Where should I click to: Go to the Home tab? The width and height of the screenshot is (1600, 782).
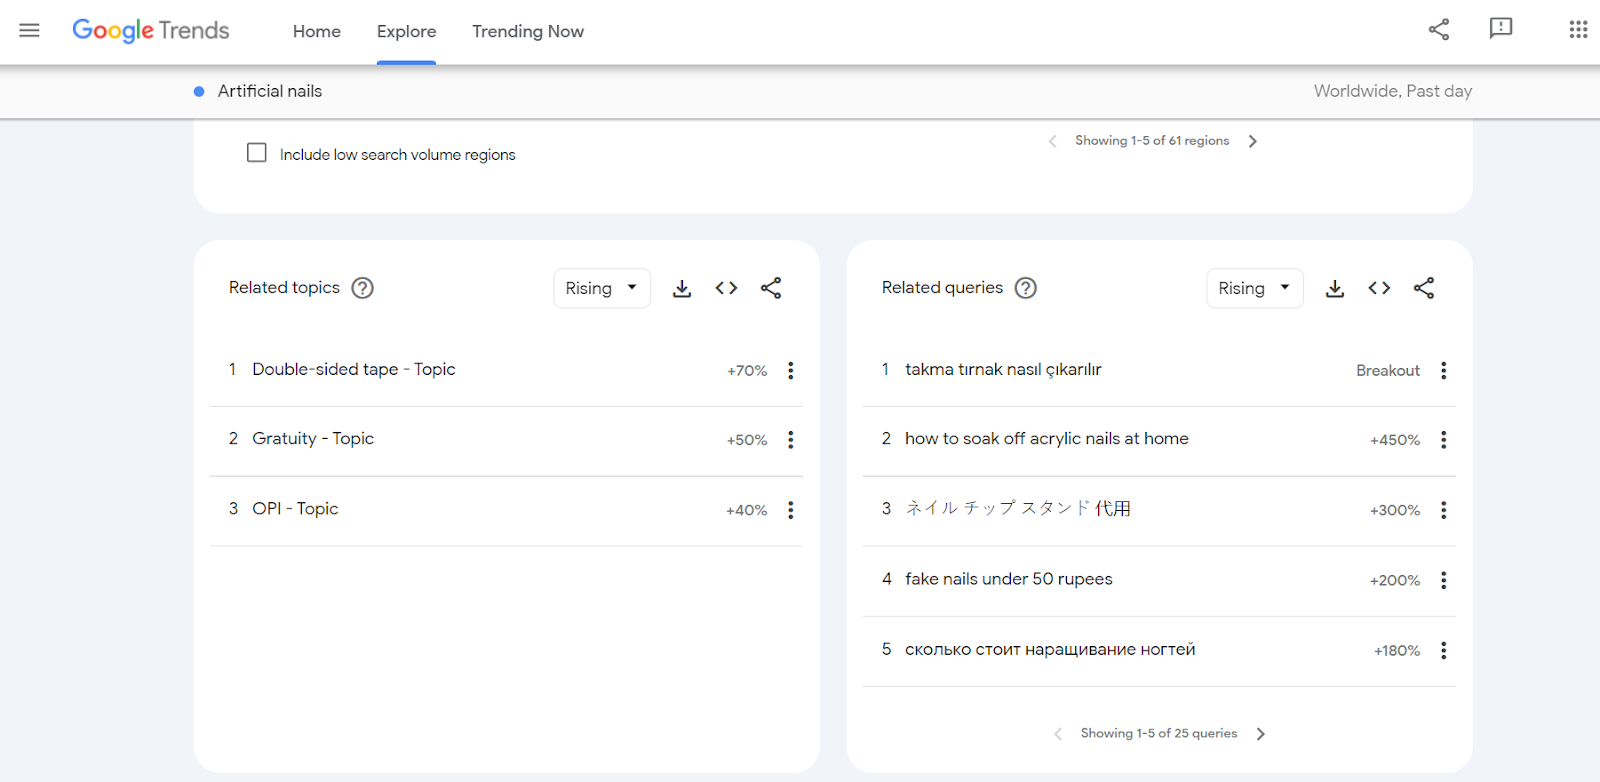pos(317,31)
